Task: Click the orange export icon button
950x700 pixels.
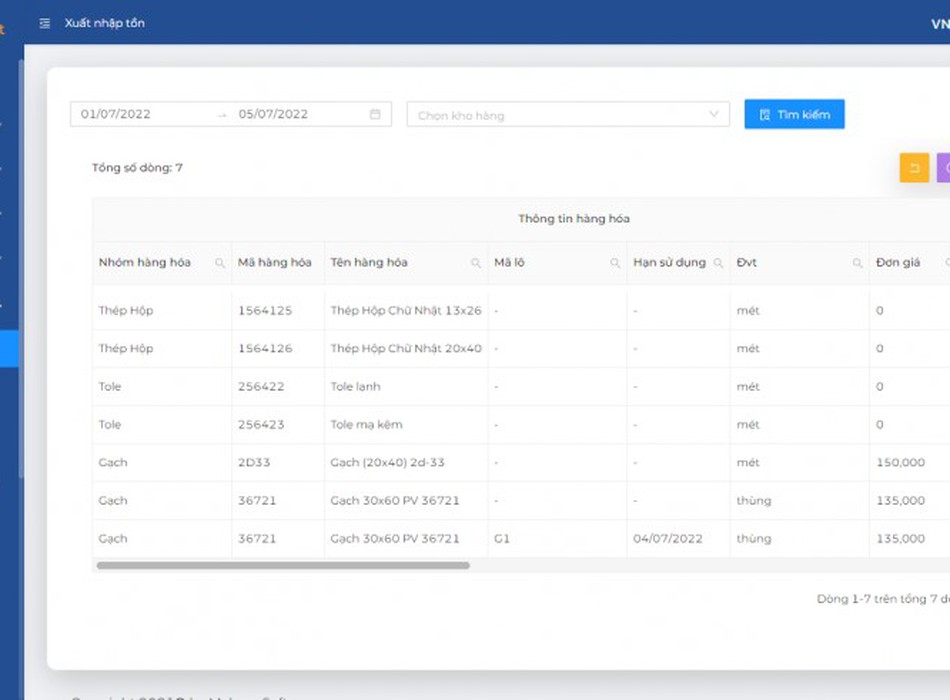Action: [914, 168]
